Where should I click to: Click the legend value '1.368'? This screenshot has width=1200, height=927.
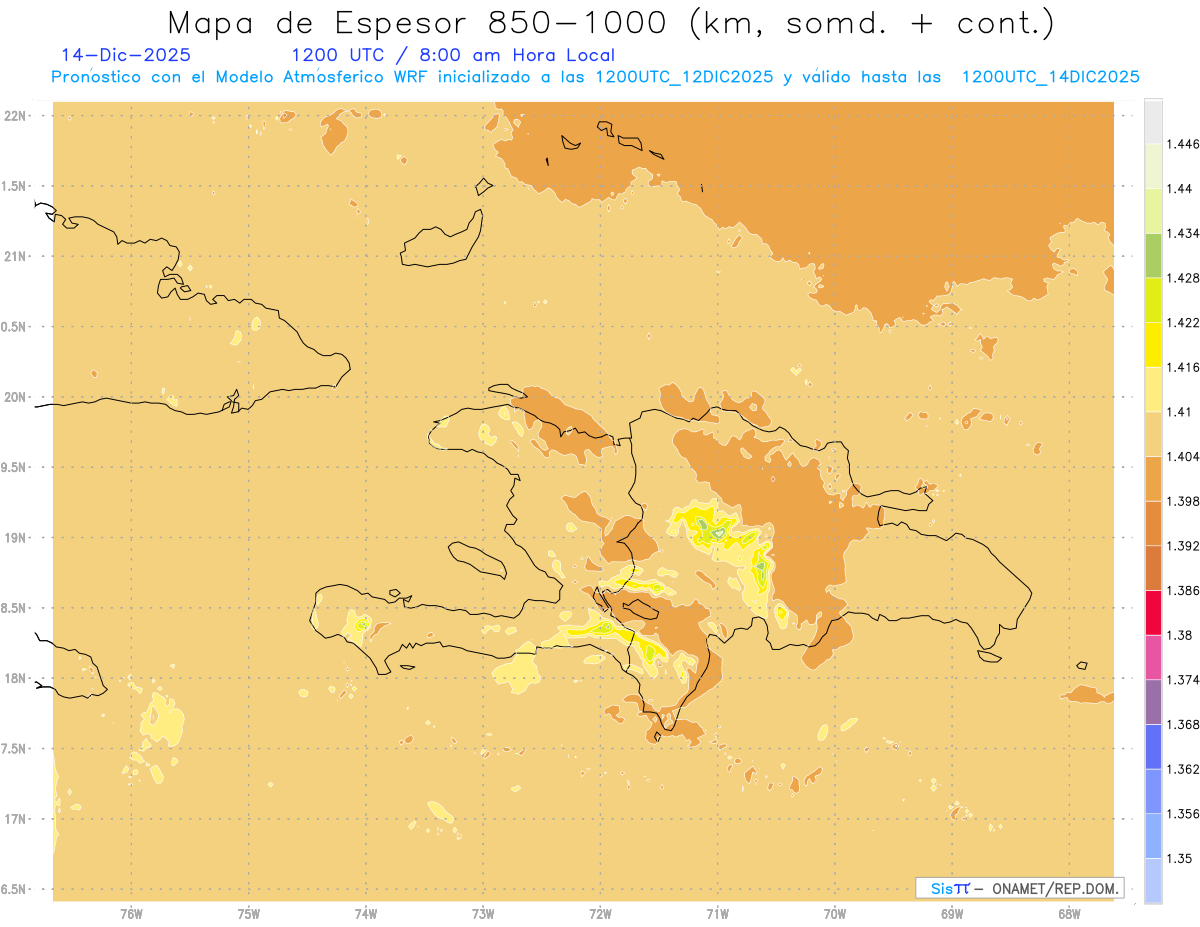click(x=1181, y=724)
